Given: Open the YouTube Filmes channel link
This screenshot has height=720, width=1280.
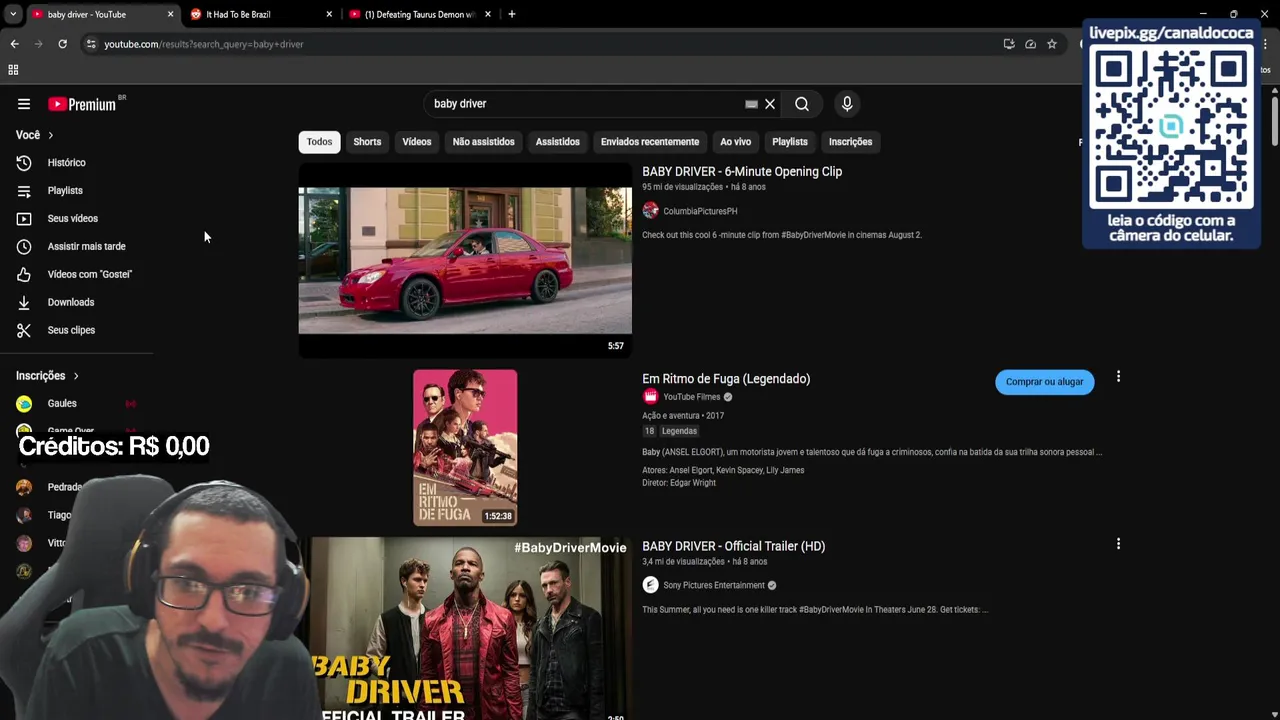Looking at the screenshot, I should (691, 397).
